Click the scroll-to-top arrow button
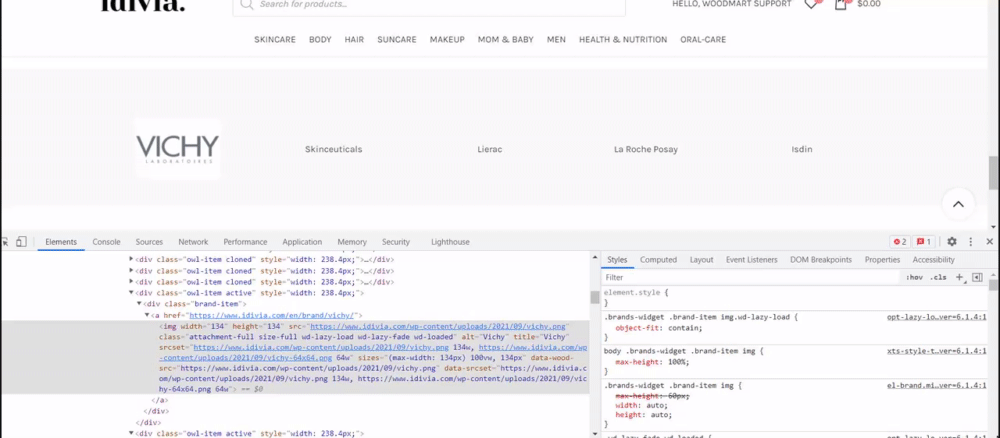 958,205
